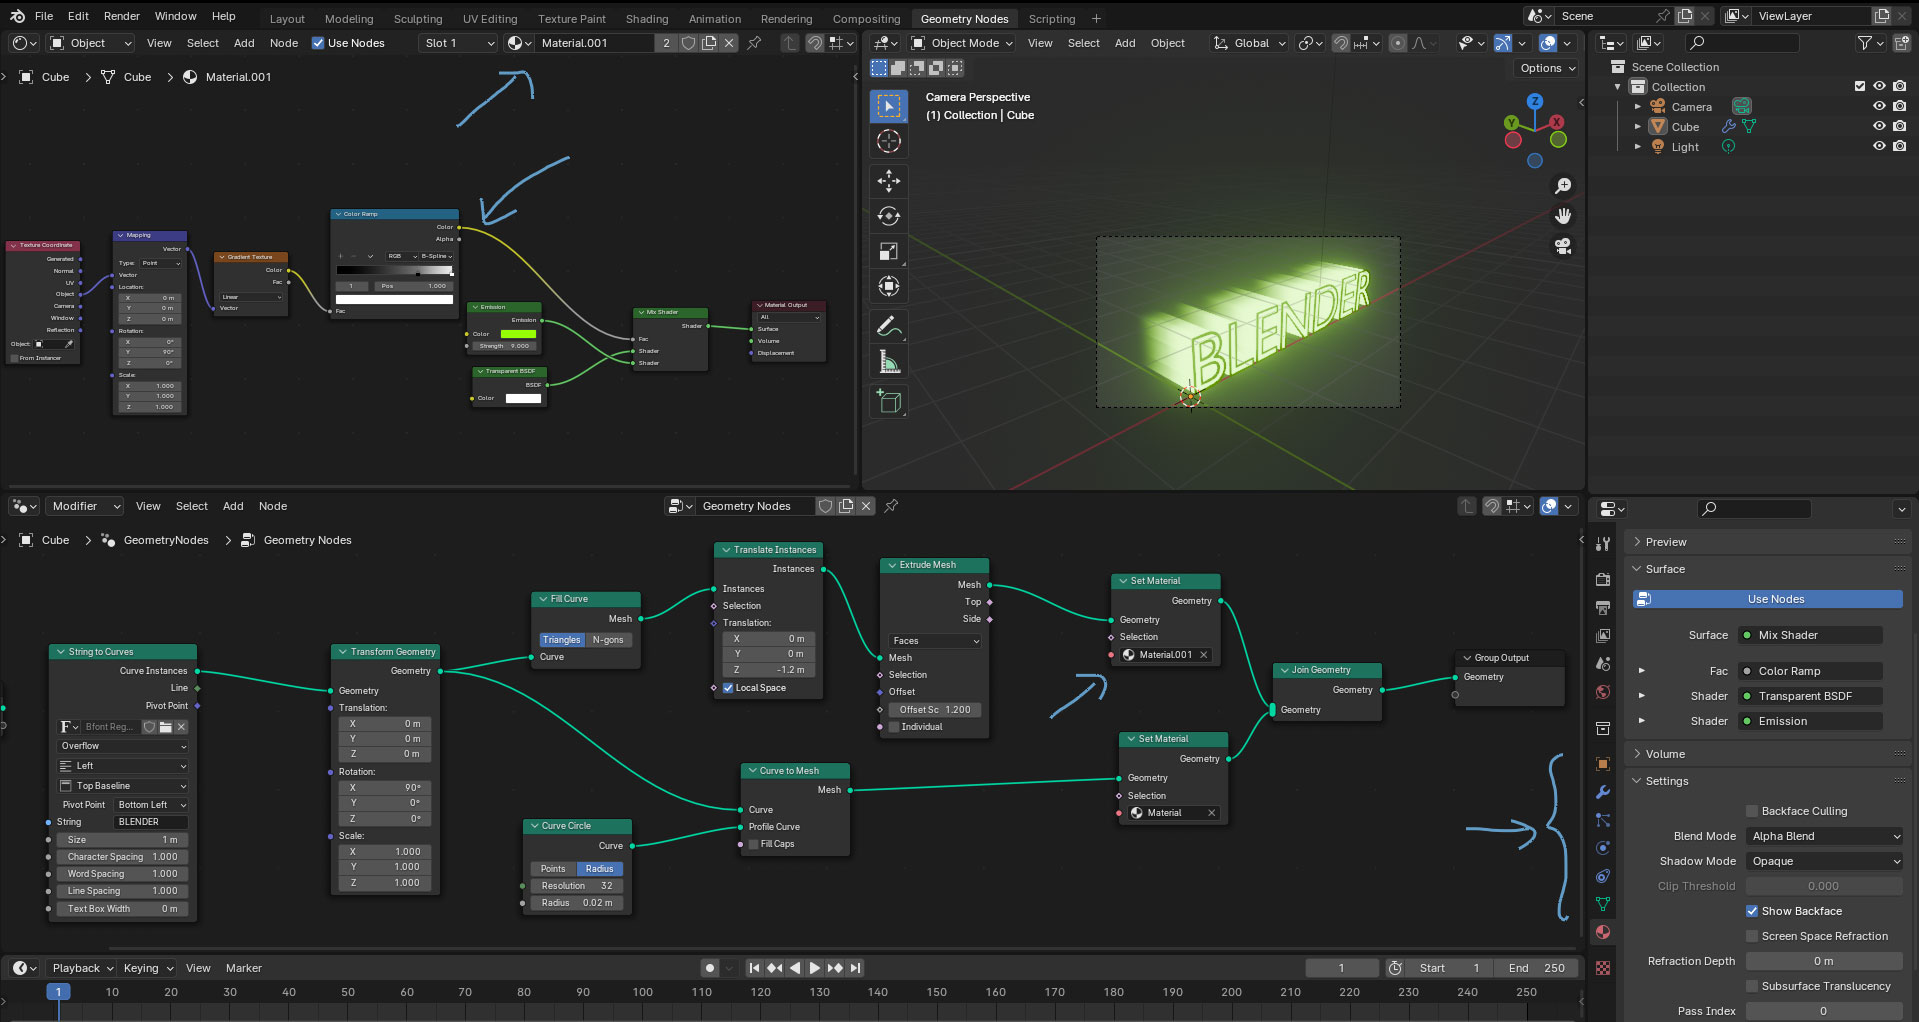Open the Object Mode dropdown in viewport
The height and width of the screenshot is (1022, 1919).
[x=962, y=43]
